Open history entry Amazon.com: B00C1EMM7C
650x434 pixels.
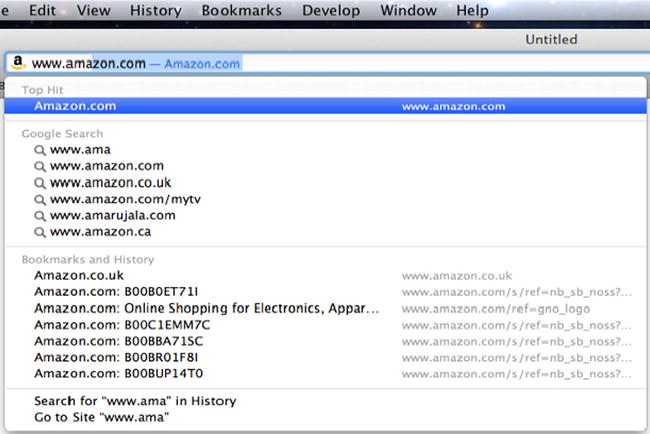click(x=325, y=325)
